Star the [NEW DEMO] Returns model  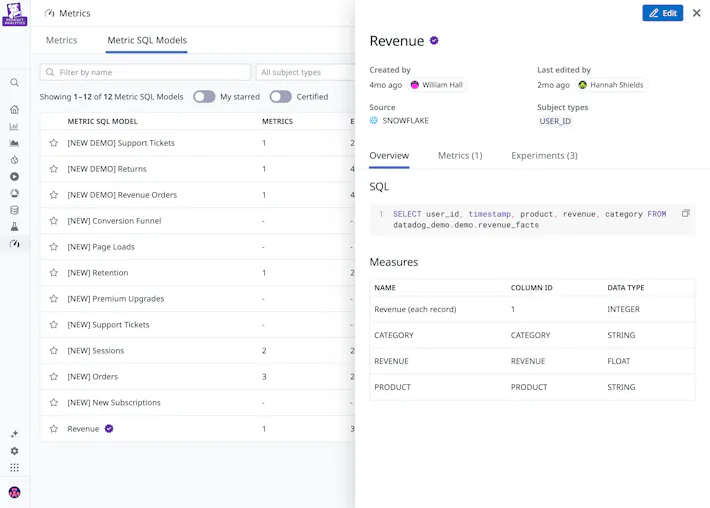pos(54,169)
